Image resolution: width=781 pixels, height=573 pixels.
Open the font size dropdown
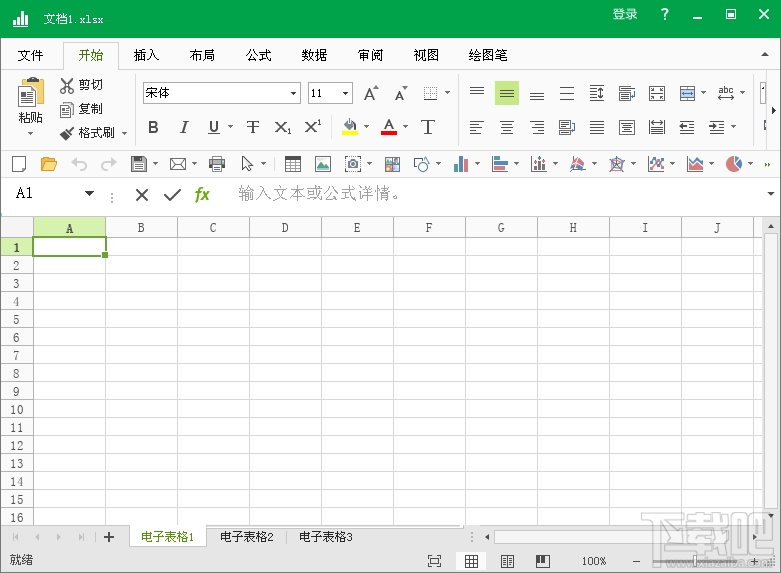tap(345, 93)
